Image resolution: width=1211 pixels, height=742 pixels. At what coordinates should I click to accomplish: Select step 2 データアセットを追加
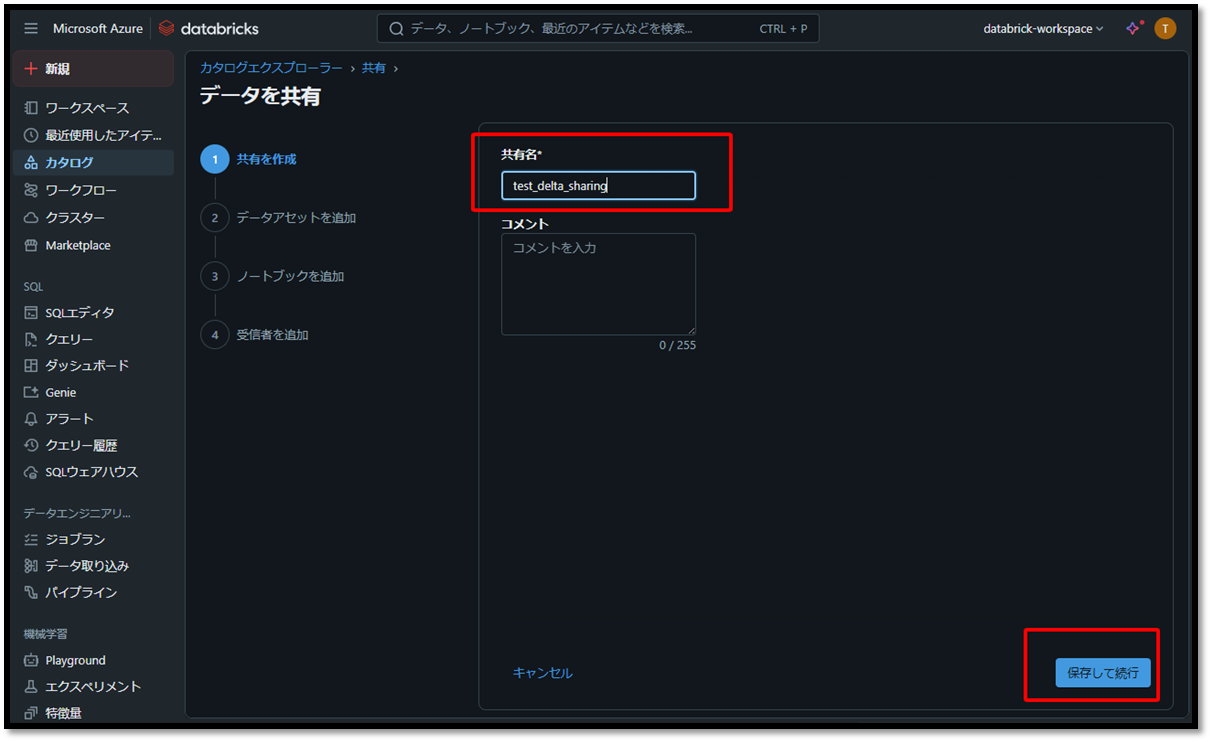pyautogui.click(x=279, y=217)
